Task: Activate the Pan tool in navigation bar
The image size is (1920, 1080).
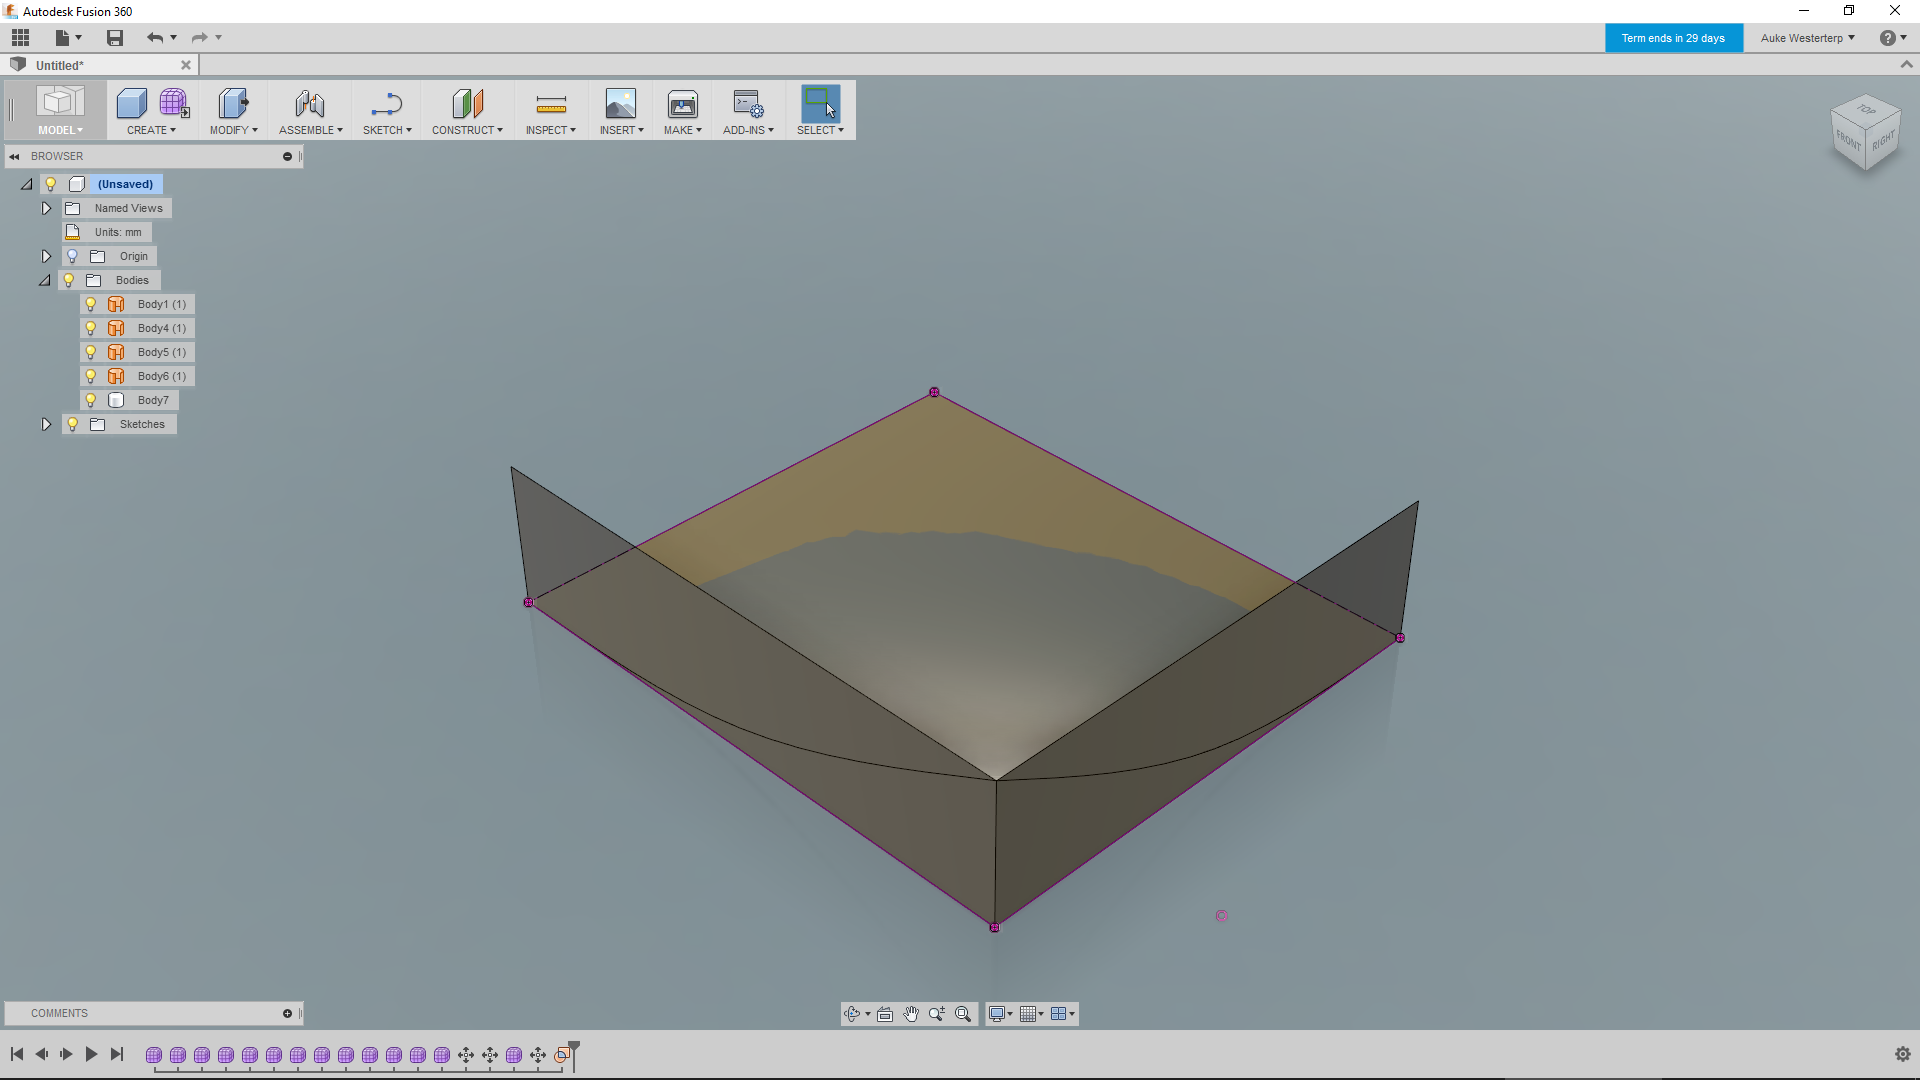Action: 911,1013
